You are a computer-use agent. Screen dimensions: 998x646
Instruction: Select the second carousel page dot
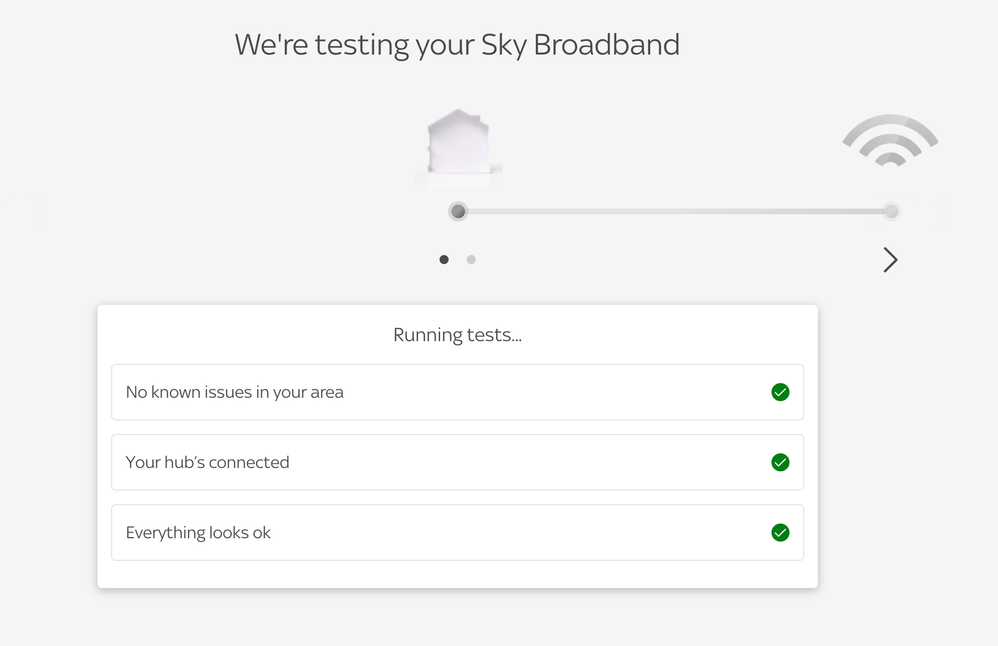pyautogui.click(x=471, y=260)
